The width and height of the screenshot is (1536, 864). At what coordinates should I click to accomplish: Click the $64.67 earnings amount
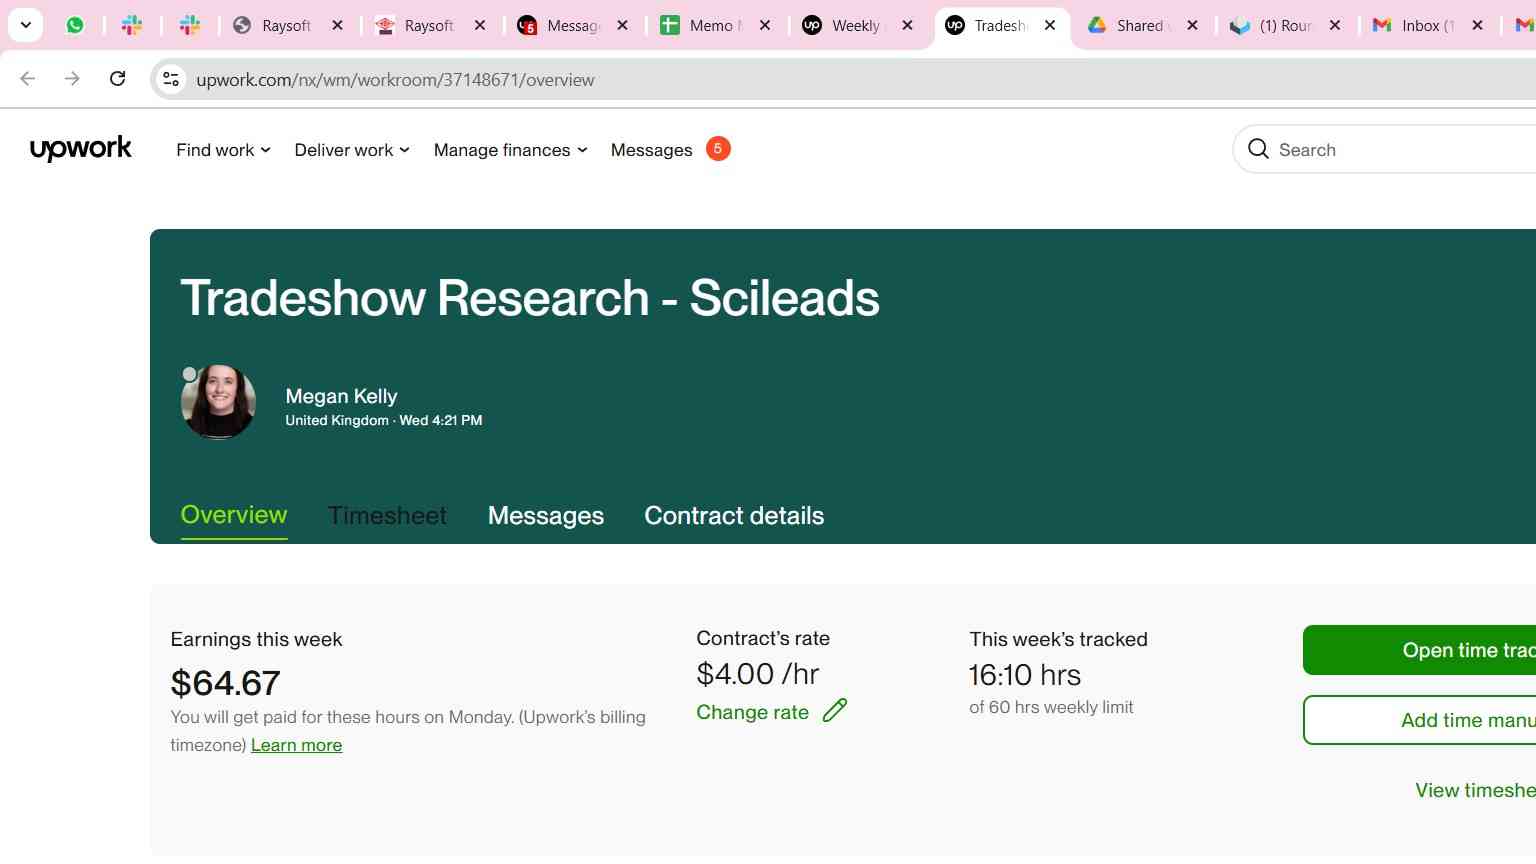(x=226, y=683)
